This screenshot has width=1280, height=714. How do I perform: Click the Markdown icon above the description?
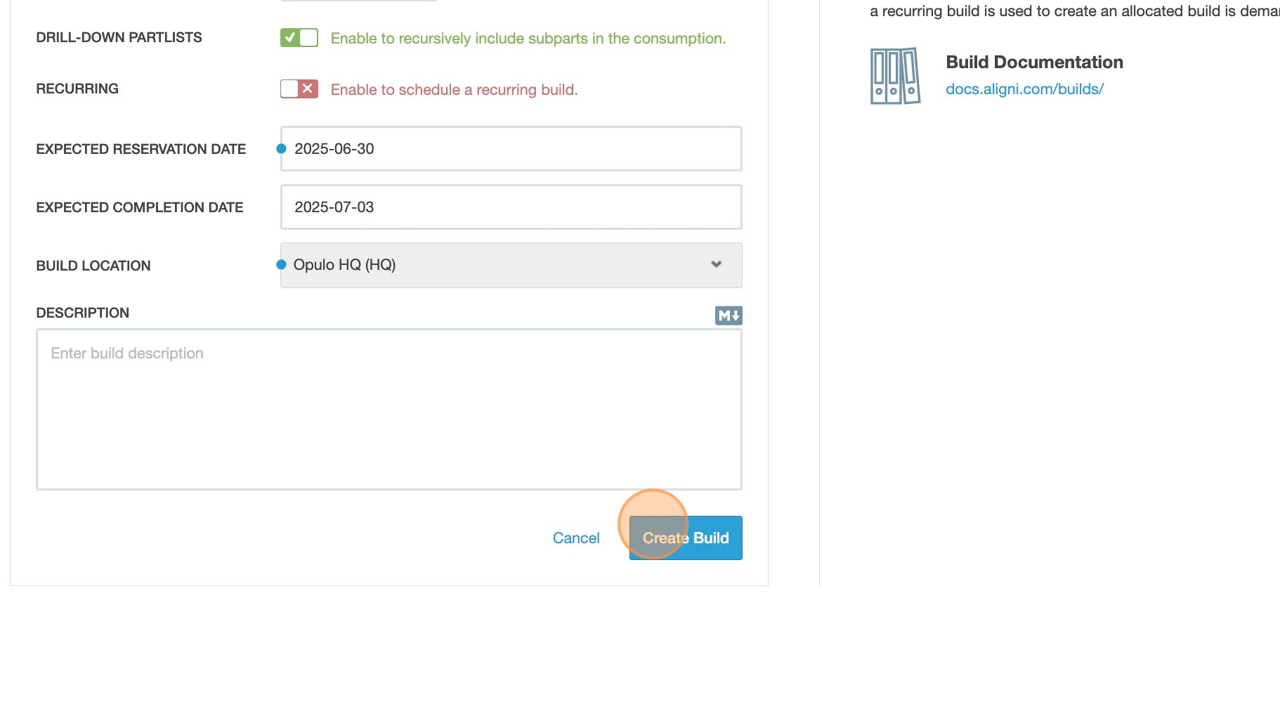tap(728, 316)
